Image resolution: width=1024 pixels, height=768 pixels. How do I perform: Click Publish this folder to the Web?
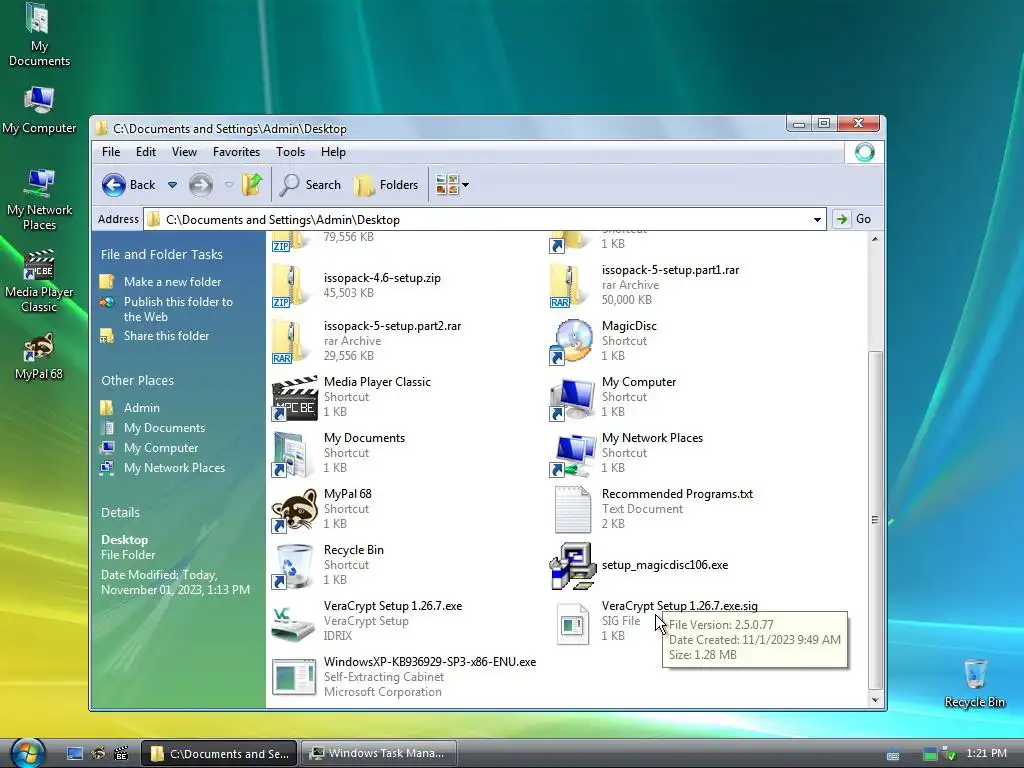click(x=178, y=309)
